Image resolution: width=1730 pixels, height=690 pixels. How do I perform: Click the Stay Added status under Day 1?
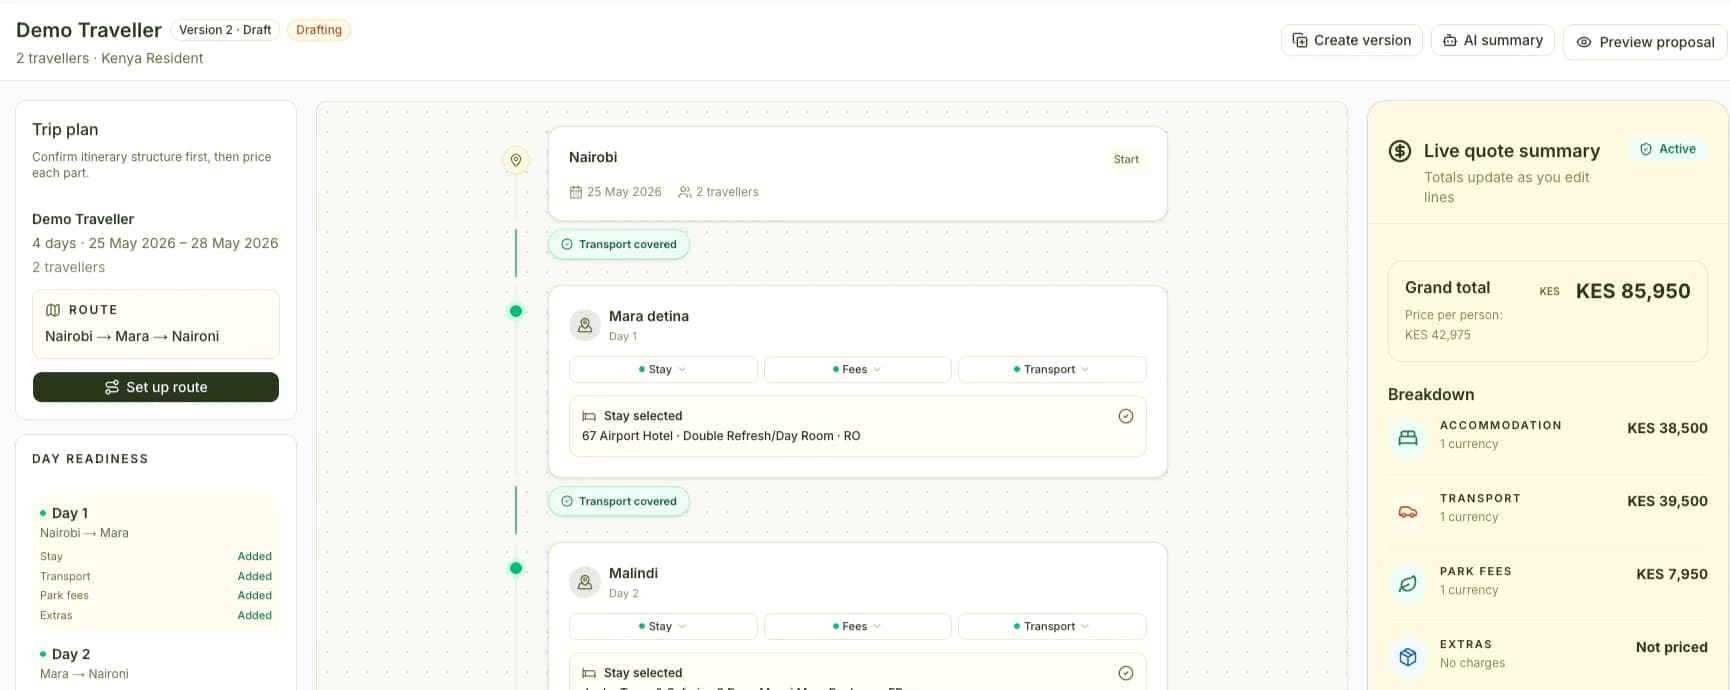255,556
